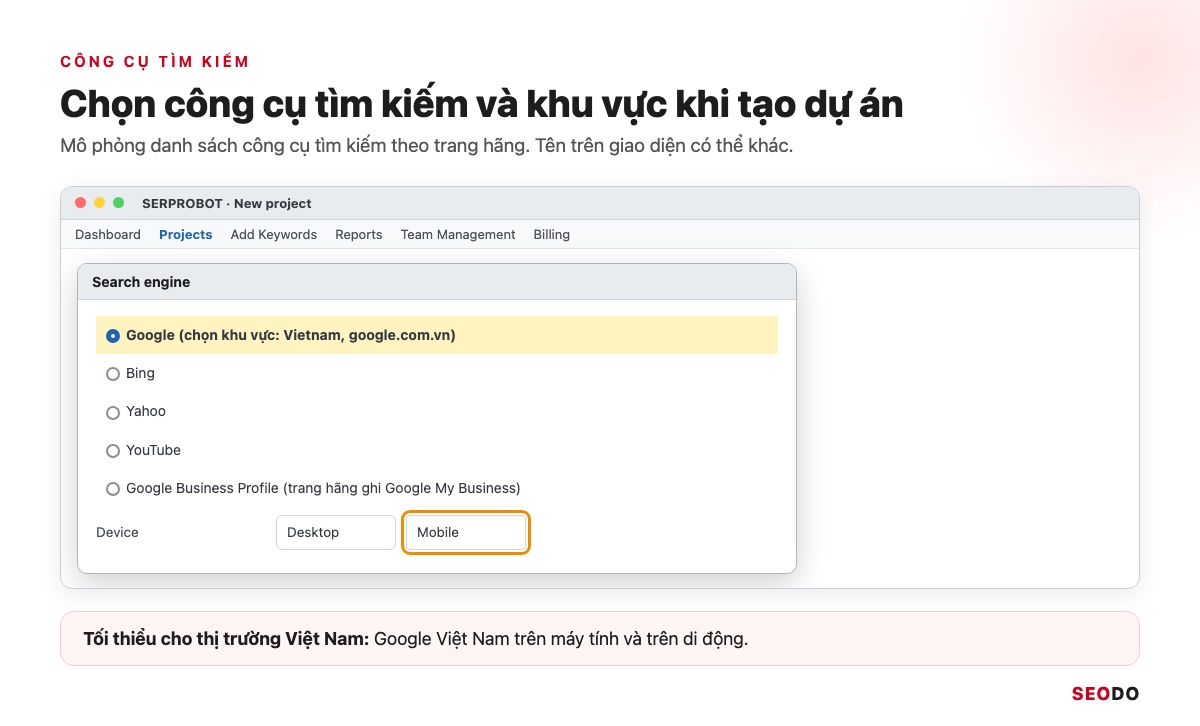Click the green maximize window dot
This screenshot has height=726, width=1200.
pos(119,203)
